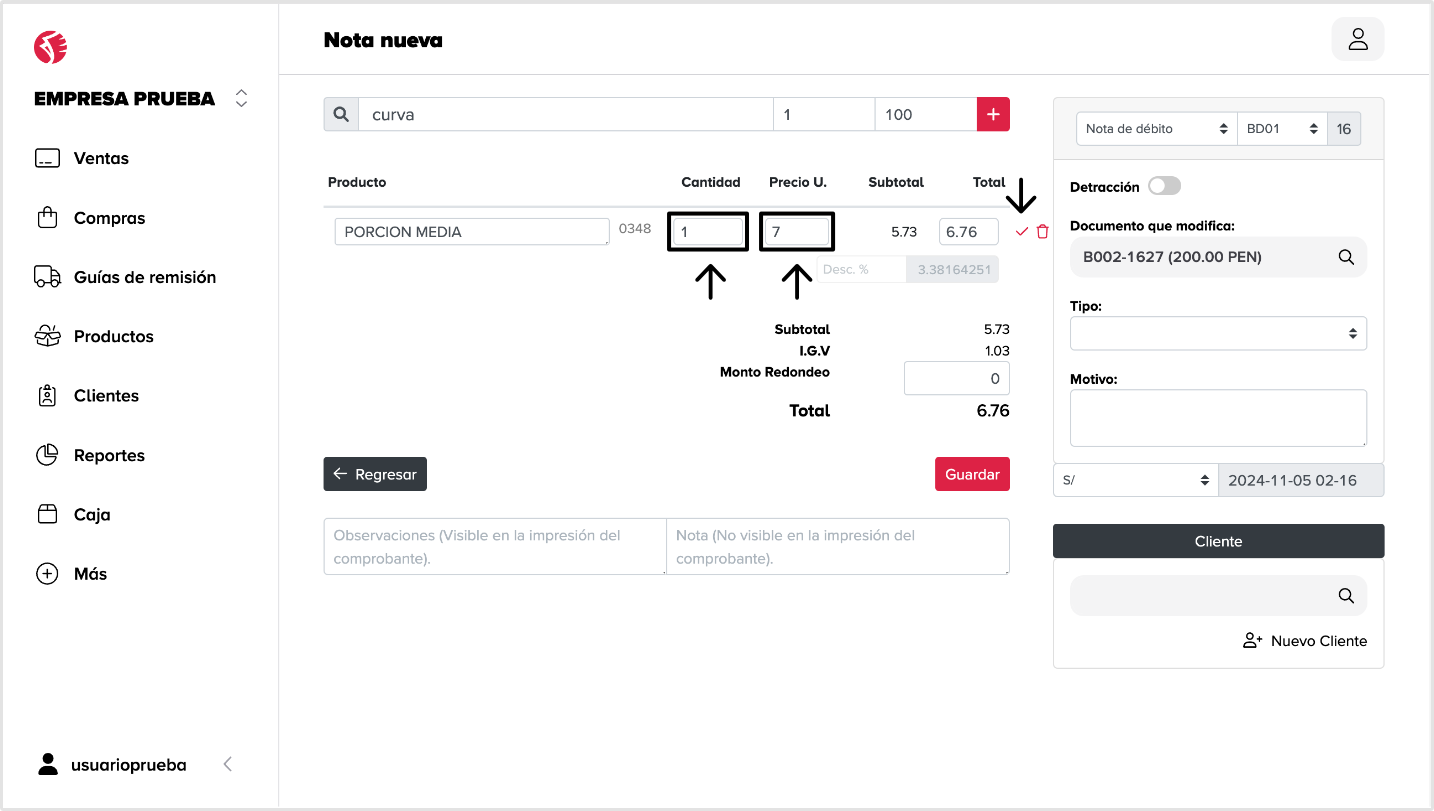The image size is (1434, 811).
Task: Click the search icon in Documento que modifica
Action: [x=1346, y=257]
